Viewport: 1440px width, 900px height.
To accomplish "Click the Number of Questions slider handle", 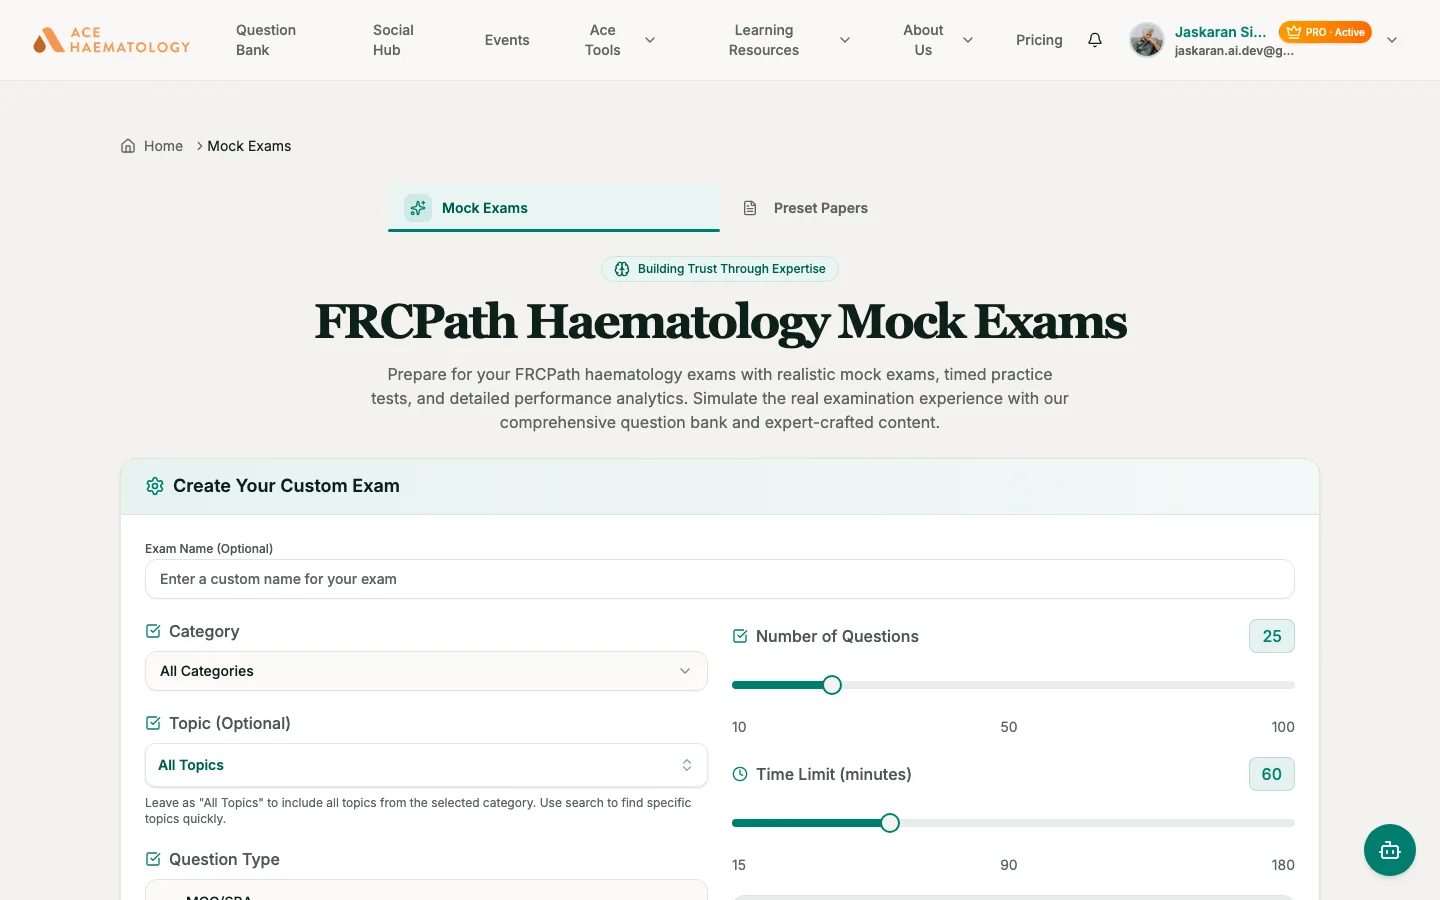I will pyautogui.click(x=832, y=685).
